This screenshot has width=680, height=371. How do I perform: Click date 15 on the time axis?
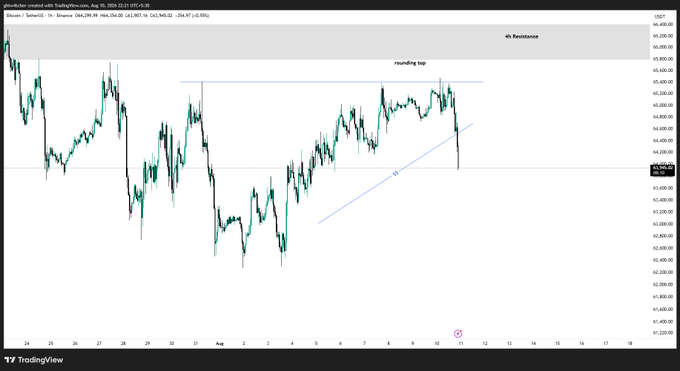557,343
